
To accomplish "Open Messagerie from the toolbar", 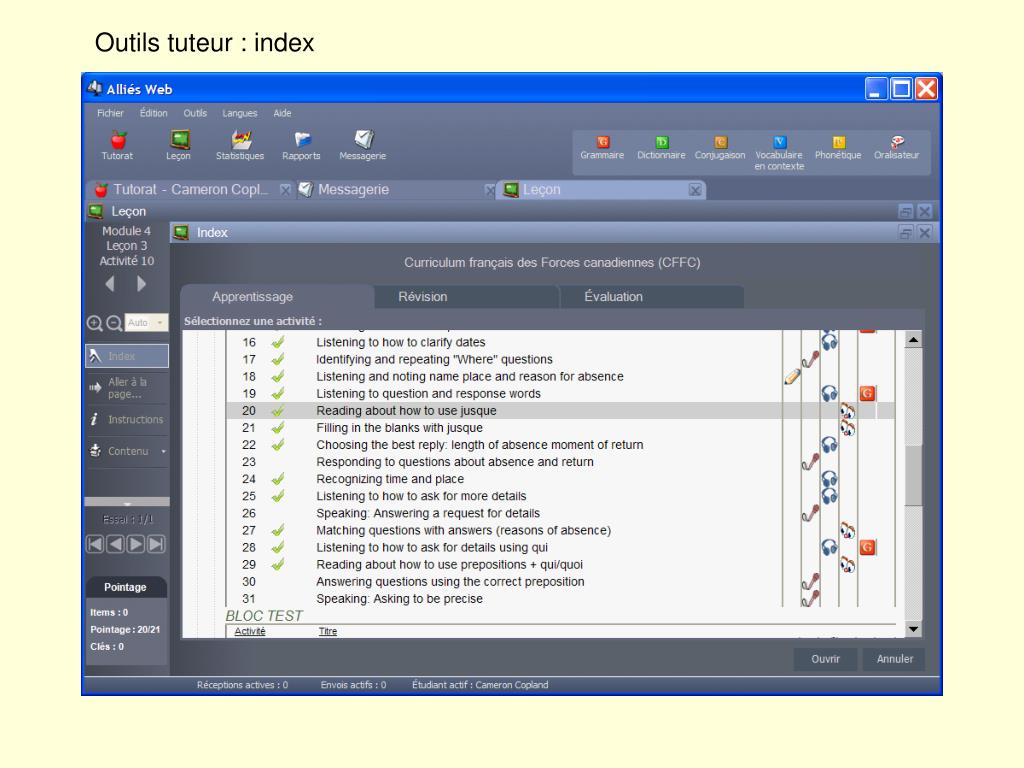I will pyautogui.click(x=362, y=146).
